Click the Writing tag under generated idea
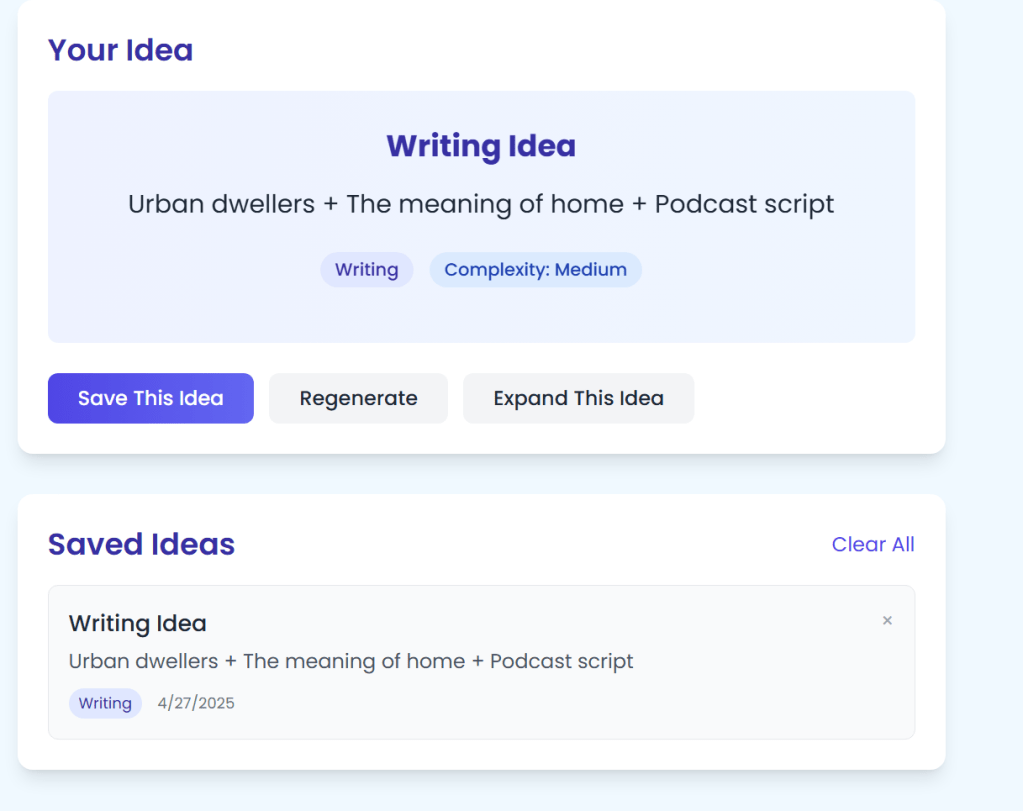1023x811 pixels. pos(366,270)
